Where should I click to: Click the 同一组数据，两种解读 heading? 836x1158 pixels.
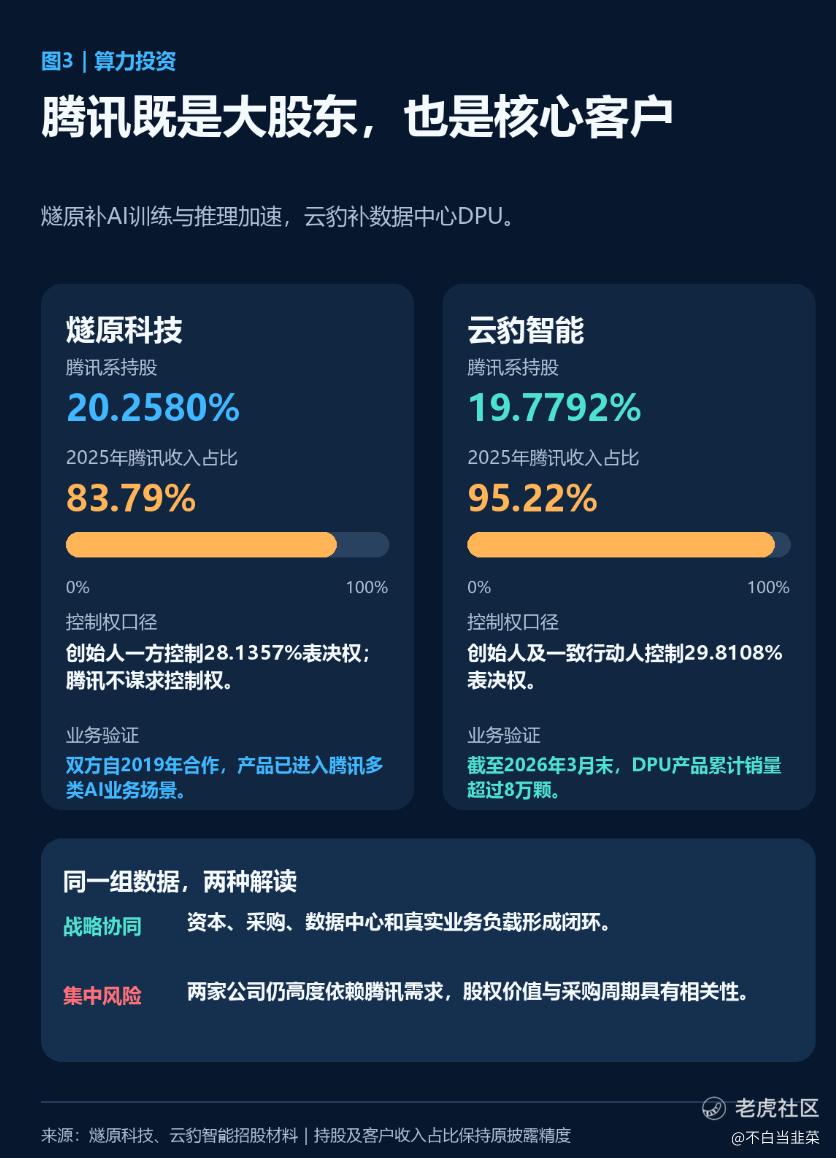[x=179, y=881]
